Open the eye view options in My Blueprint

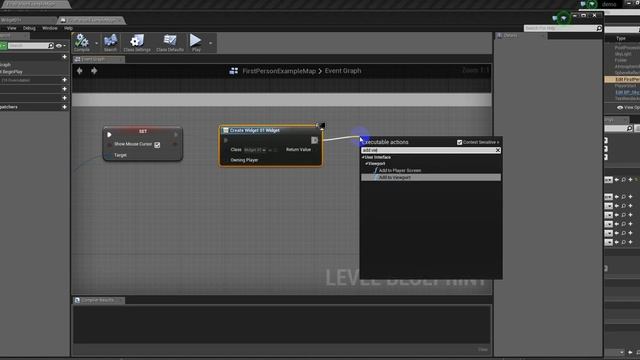(x=60, y=46)
